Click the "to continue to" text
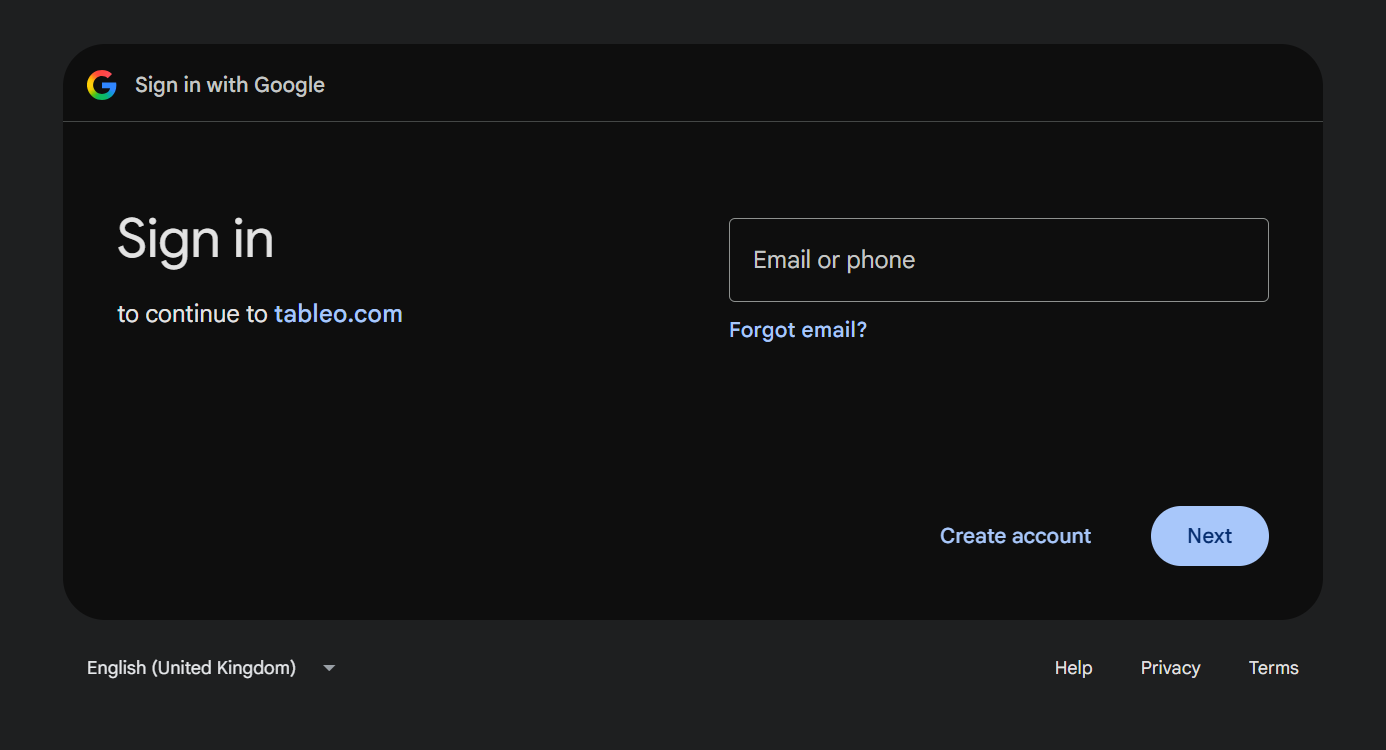Image resolution: width=1386 pixels, height=750 pixels. 192,314
